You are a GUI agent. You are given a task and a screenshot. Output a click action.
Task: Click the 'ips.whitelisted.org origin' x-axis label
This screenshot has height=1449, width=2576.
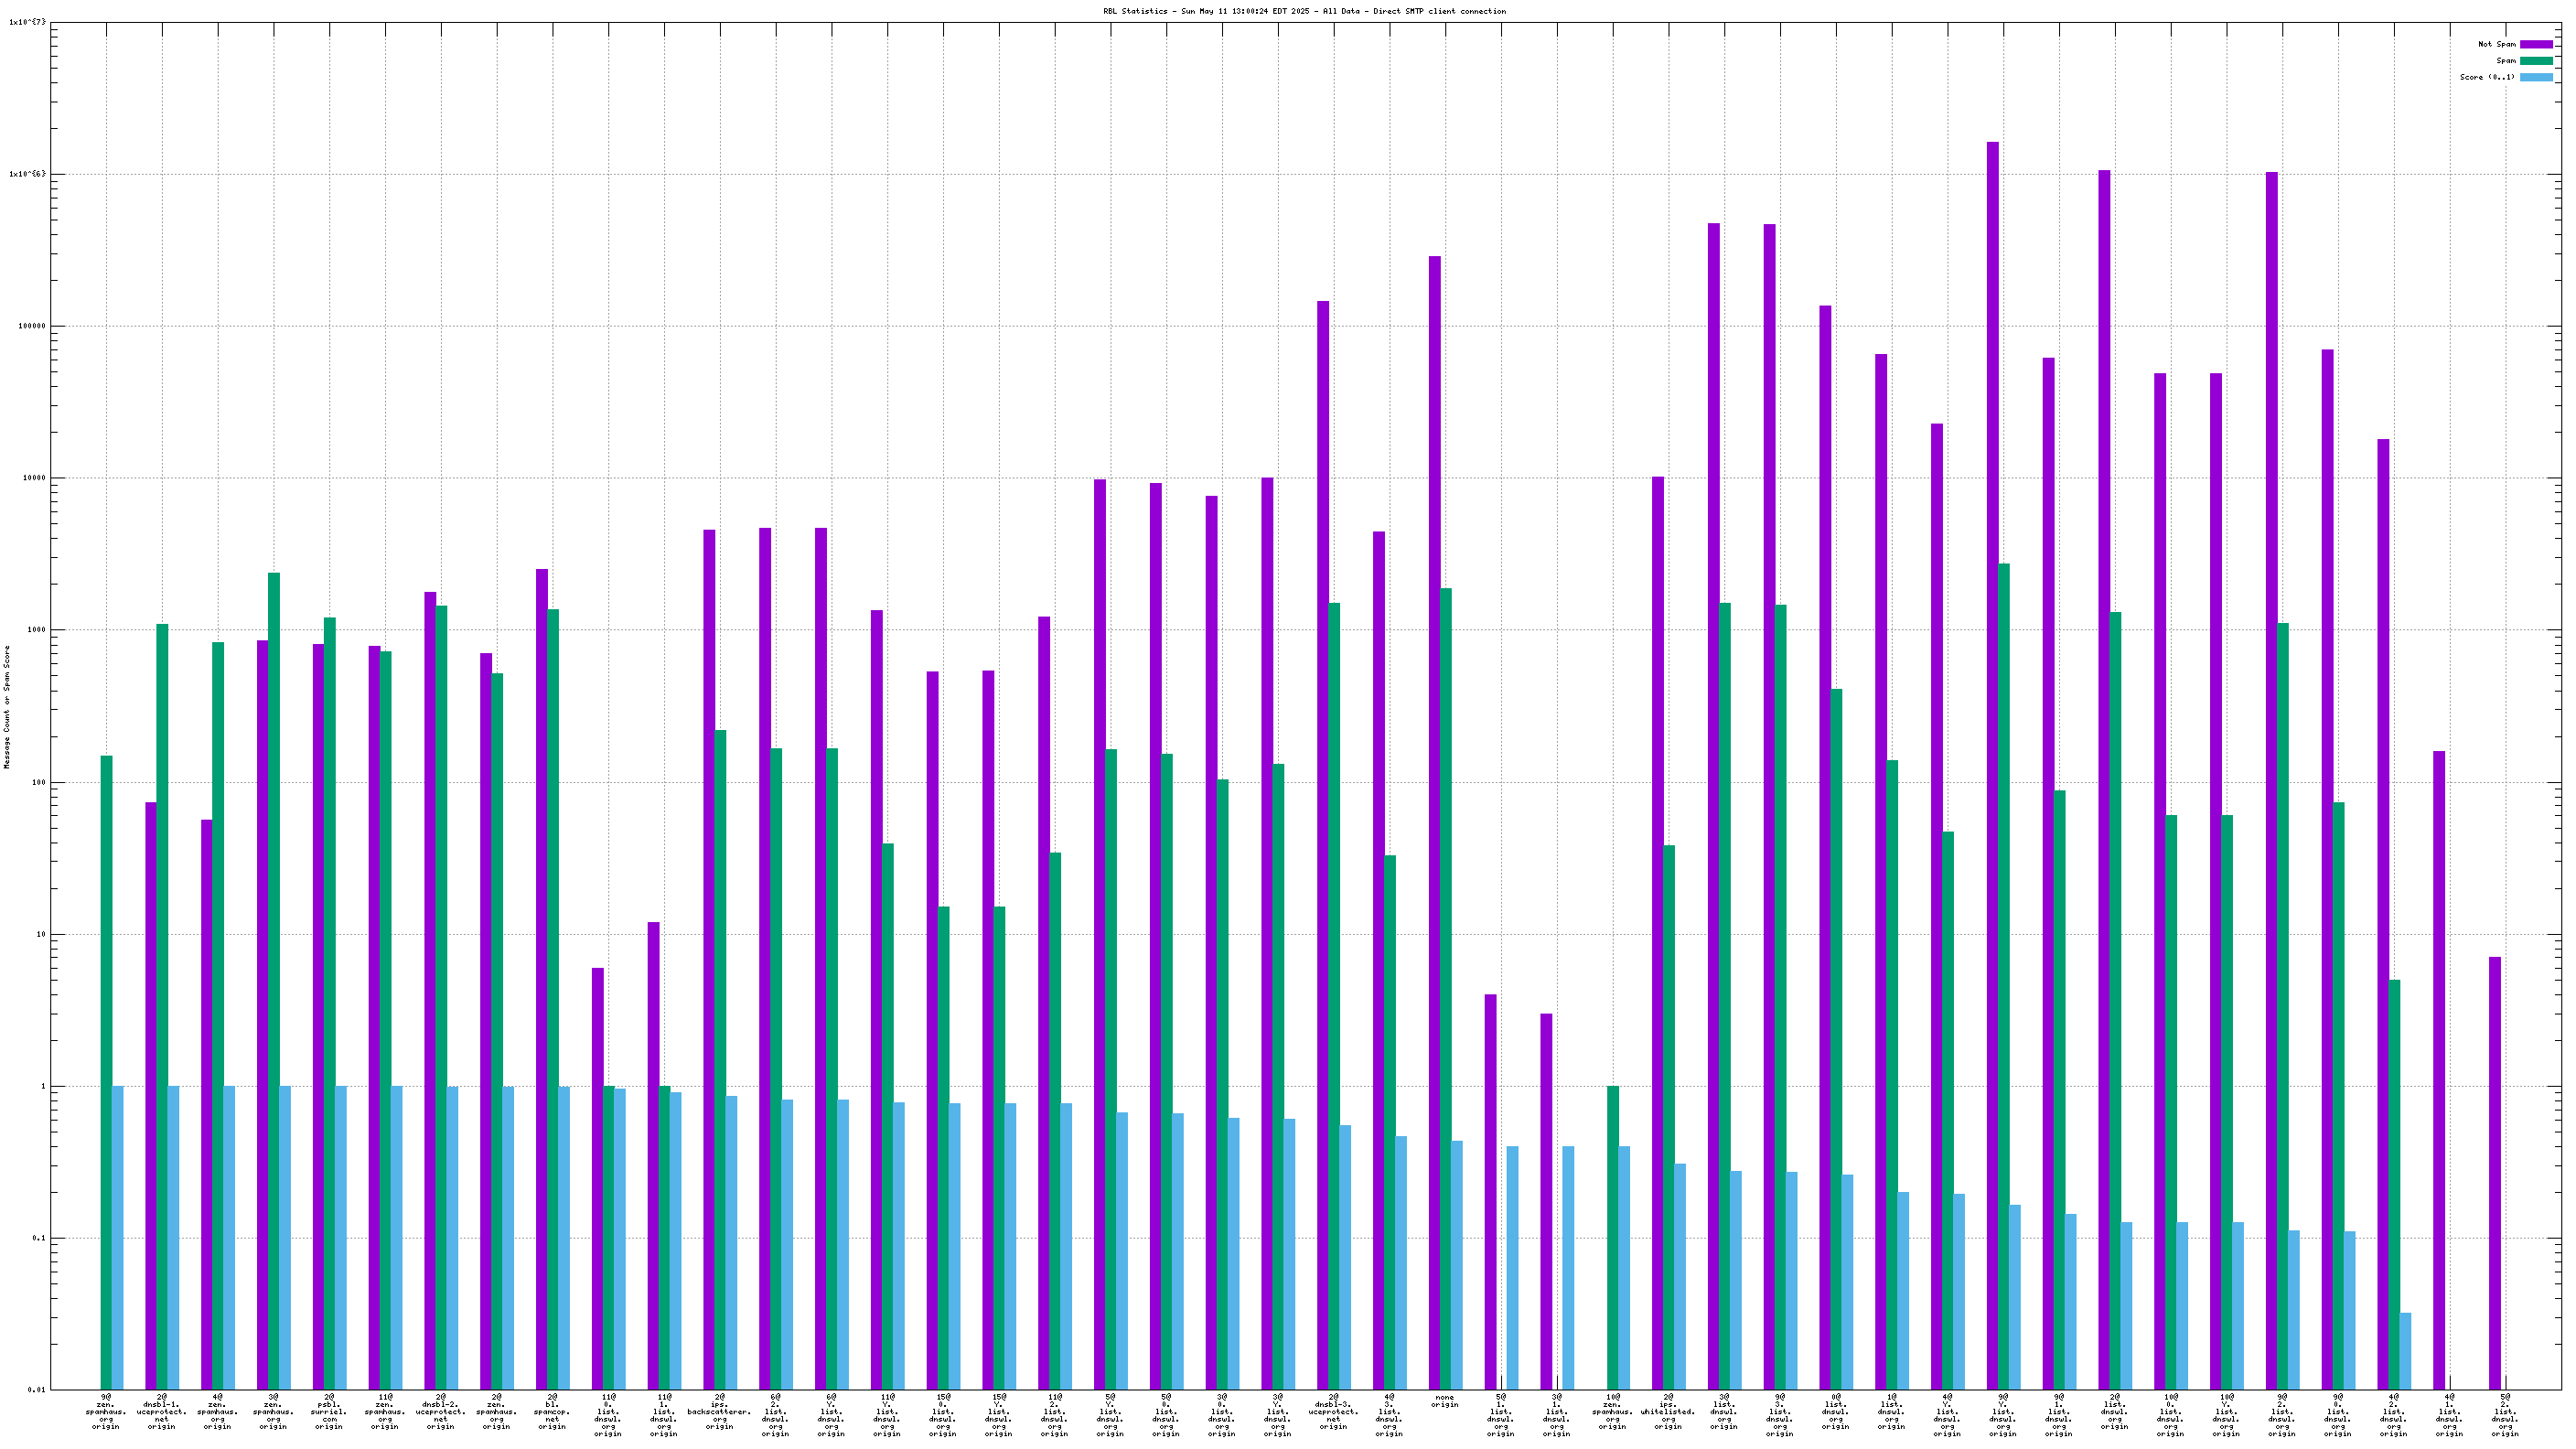(x=1668, y=1411)
